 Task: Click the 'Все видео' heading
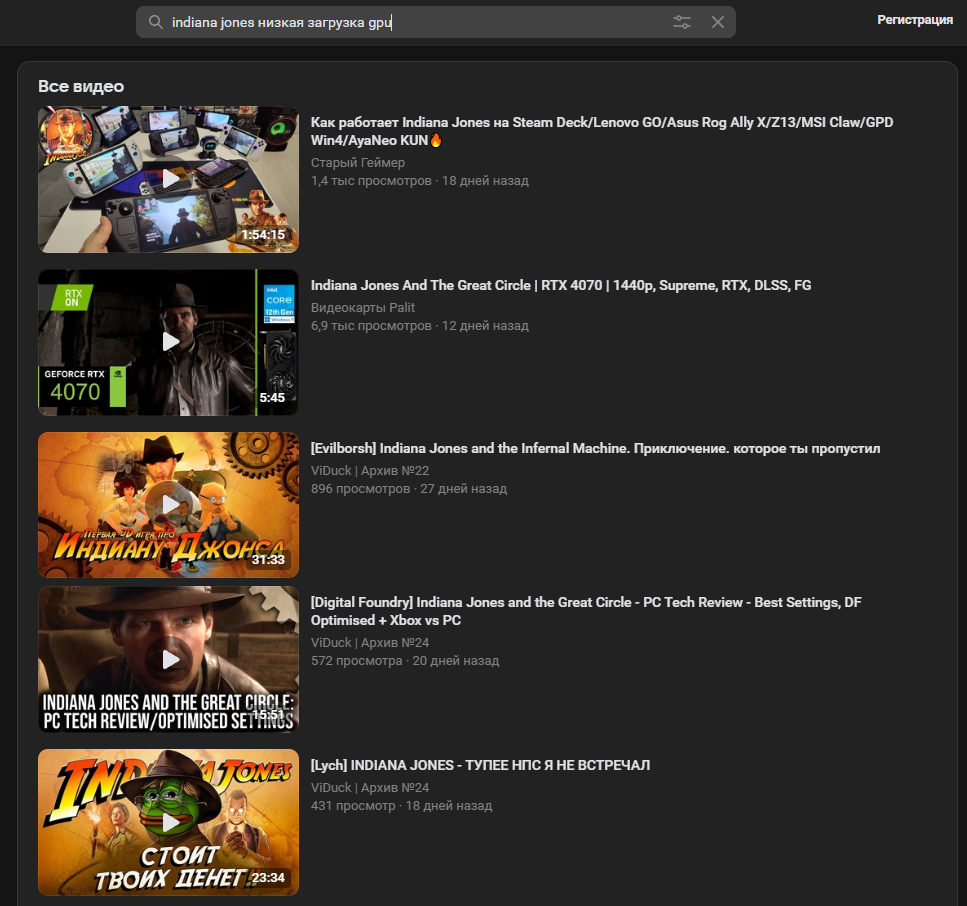pyautogui.click(x=81, y=86)
